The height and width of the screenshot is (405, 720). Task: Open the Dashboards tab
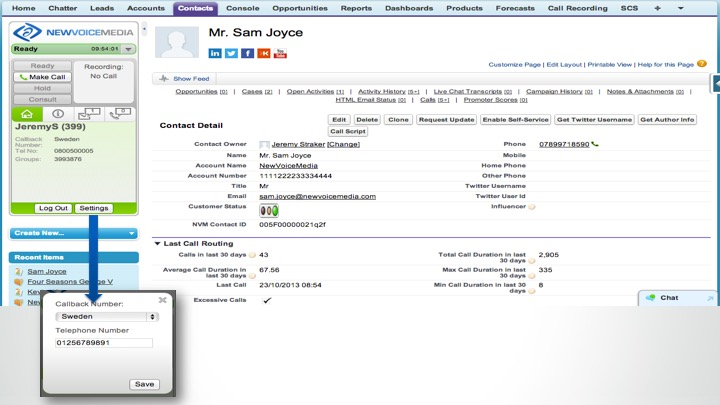409,8
